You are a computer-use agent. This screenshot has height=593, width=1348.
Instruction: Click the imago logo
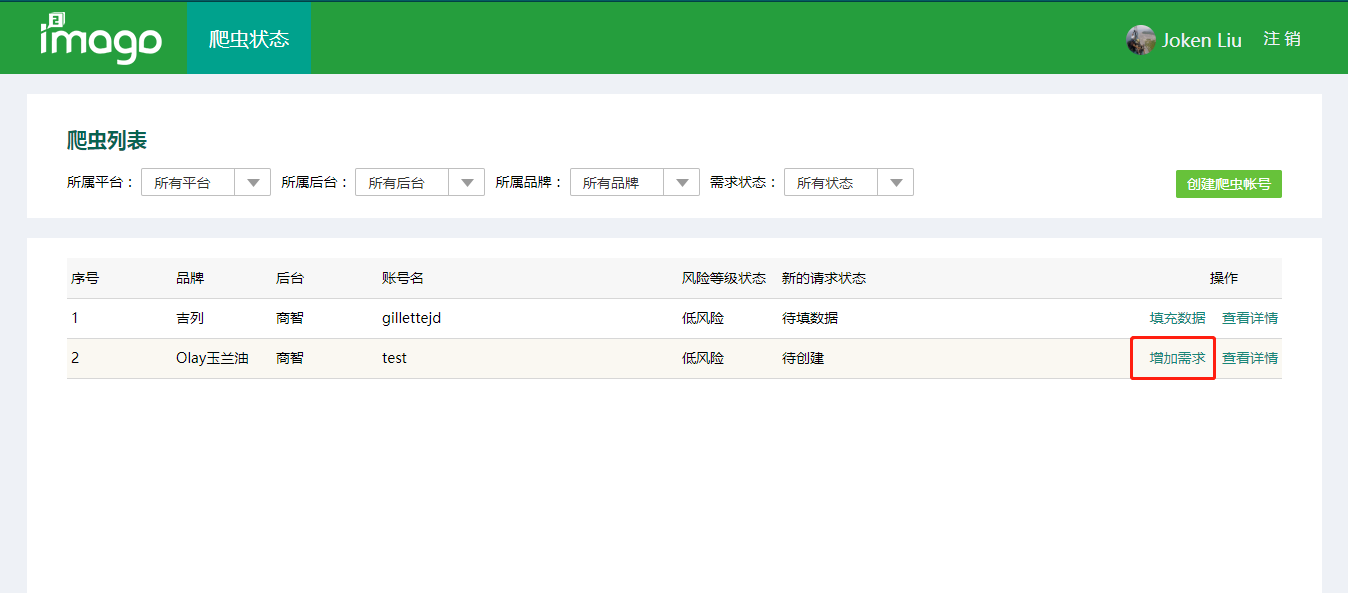(101, 39)
